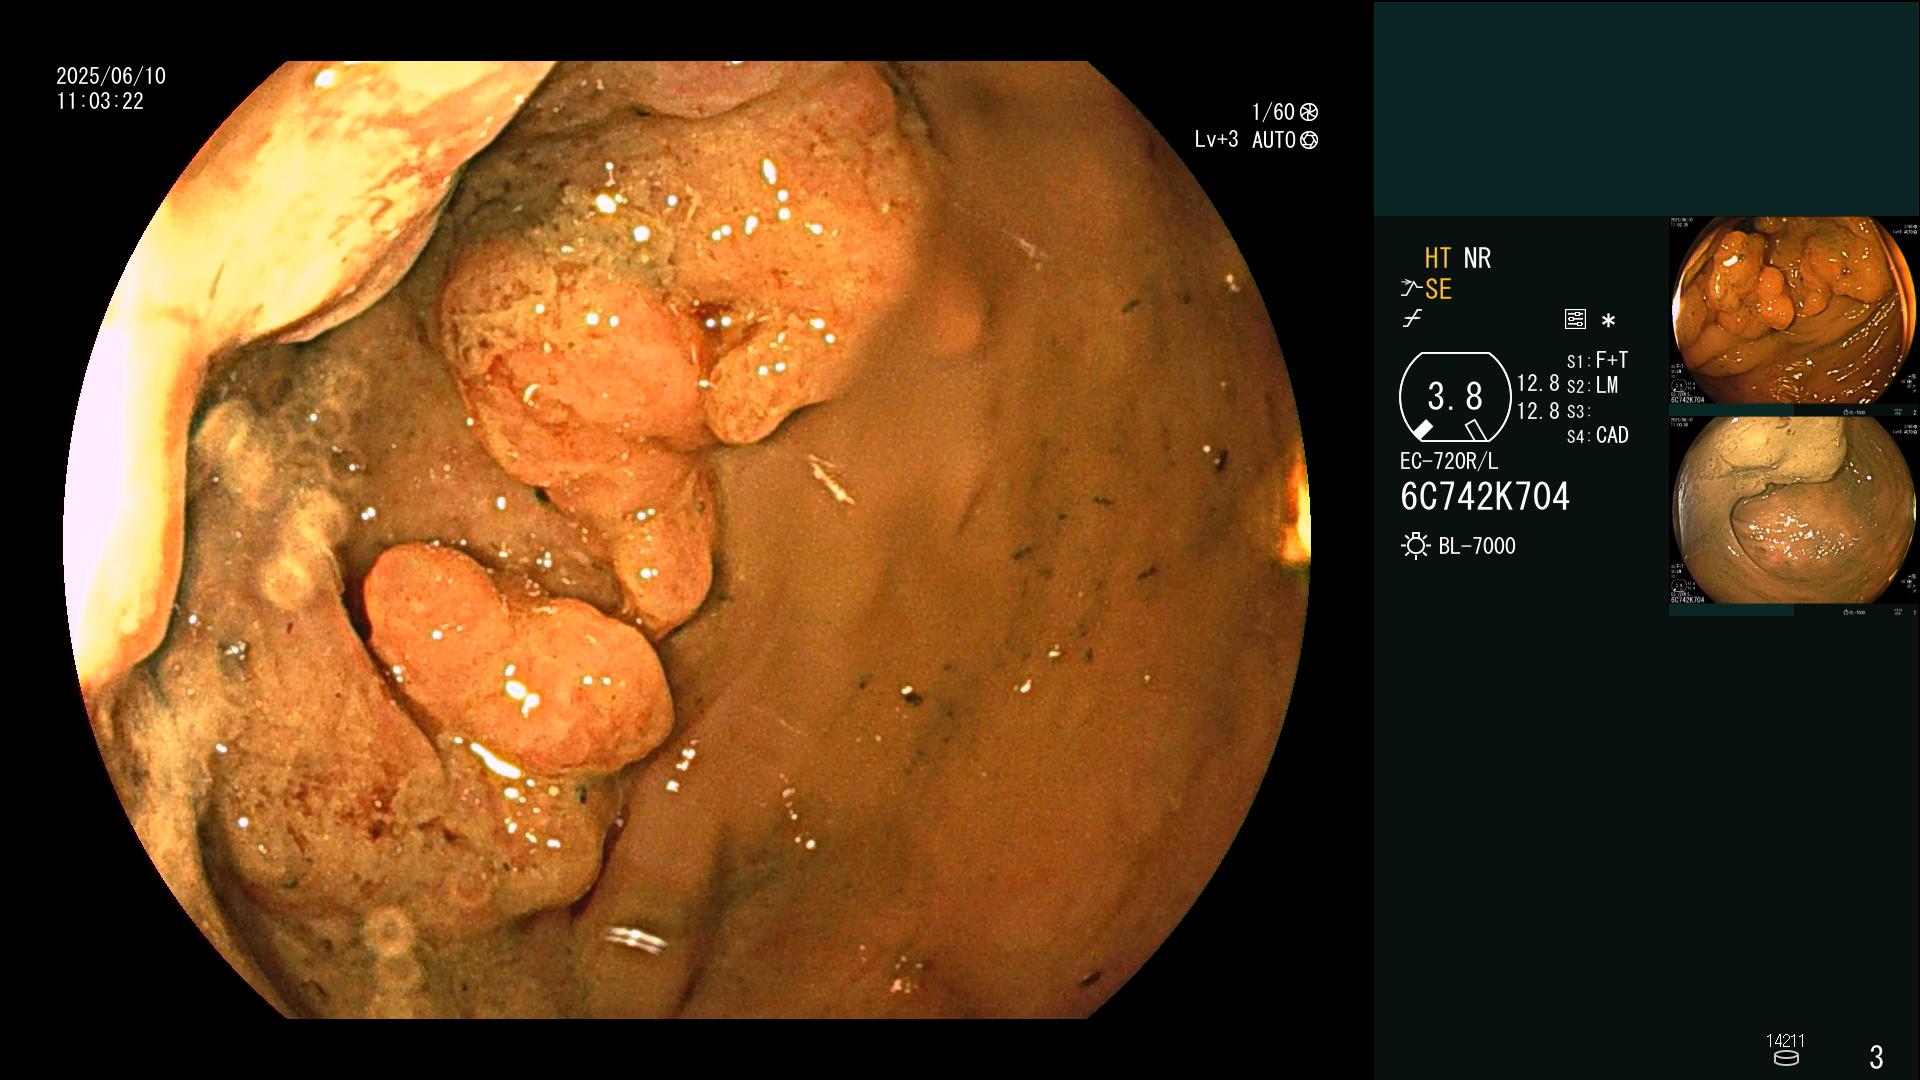Click the S2 LM switch assignment
This screenshot has height=1080, width=1920.
[x=1593, y=386]
